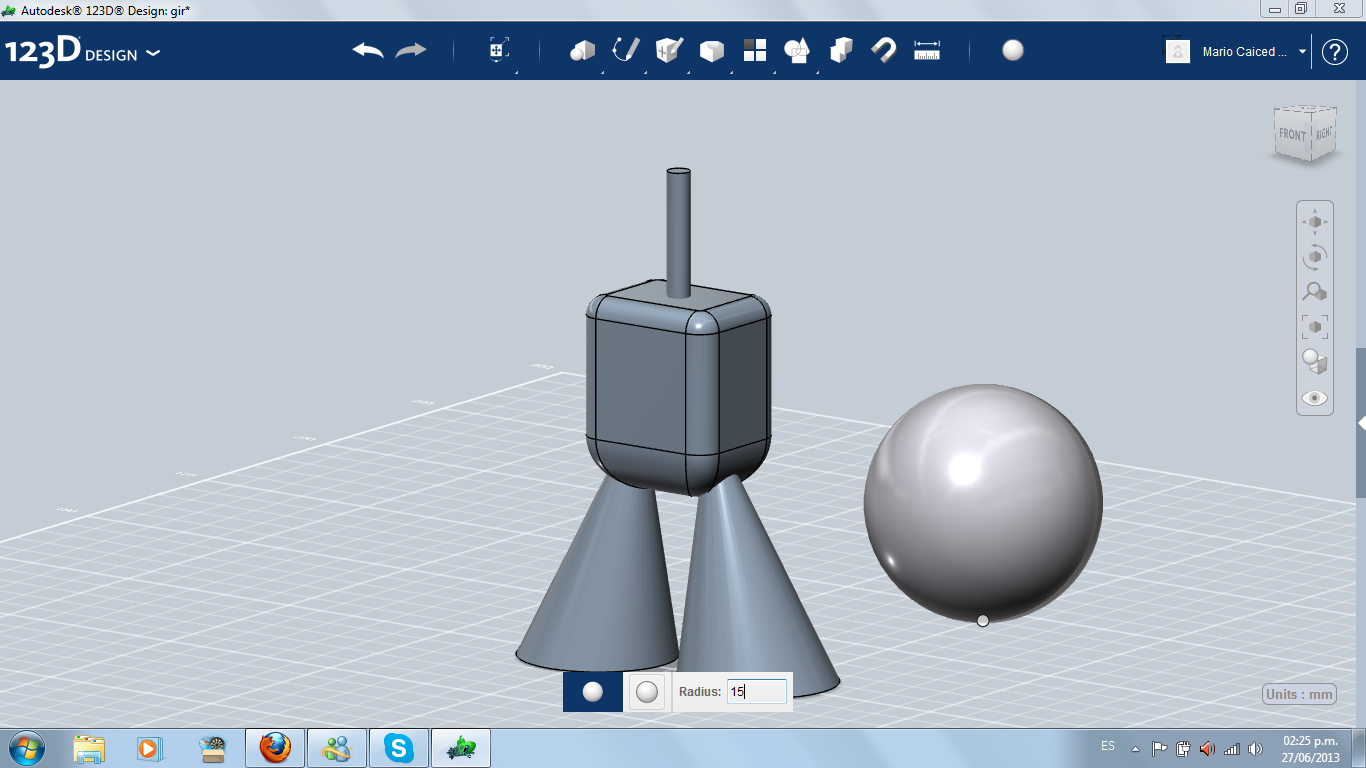This screenshot has width=1366, height=768.
Task: Click the power plug tray icon
Action: coord(1184,748)
